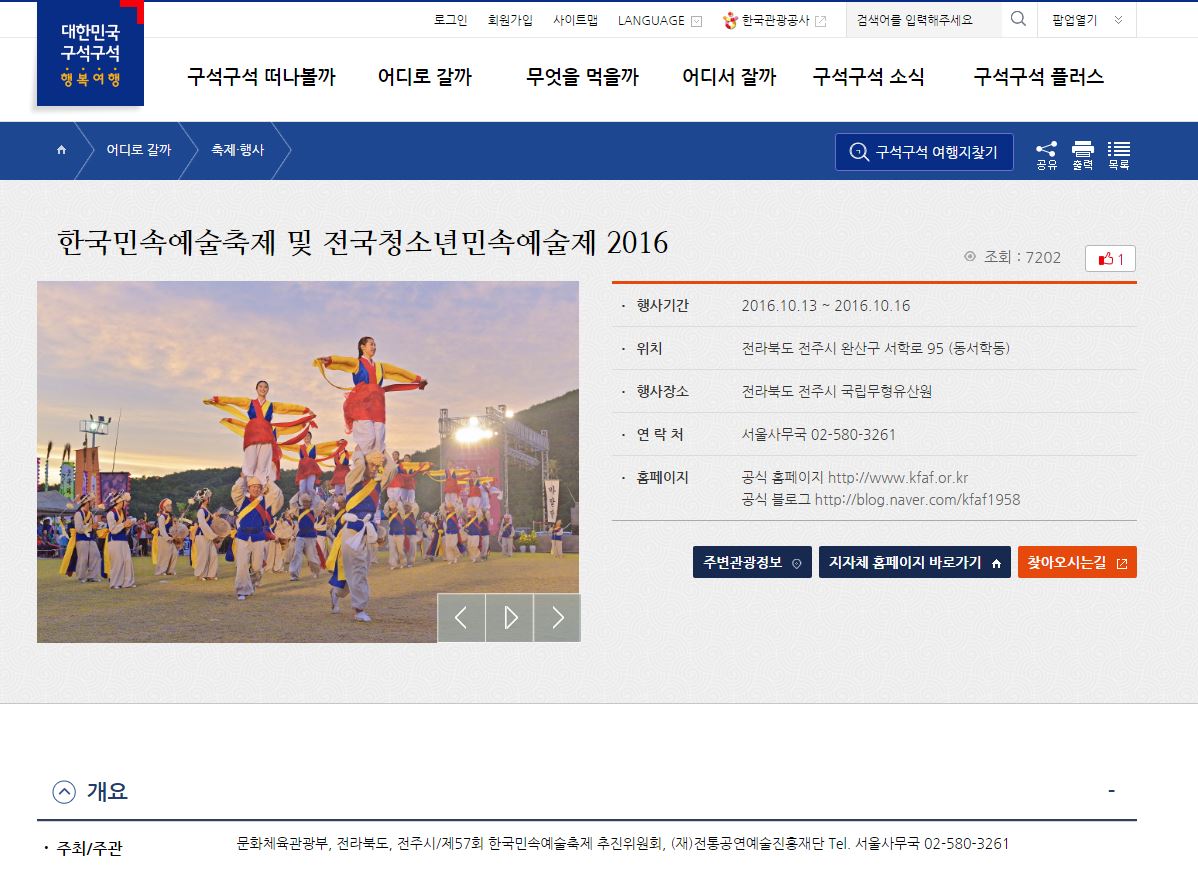Screen dimensions: 1198x873
Task: Open the 무엇을 먹을까 main menu
Action: (582, 76)
